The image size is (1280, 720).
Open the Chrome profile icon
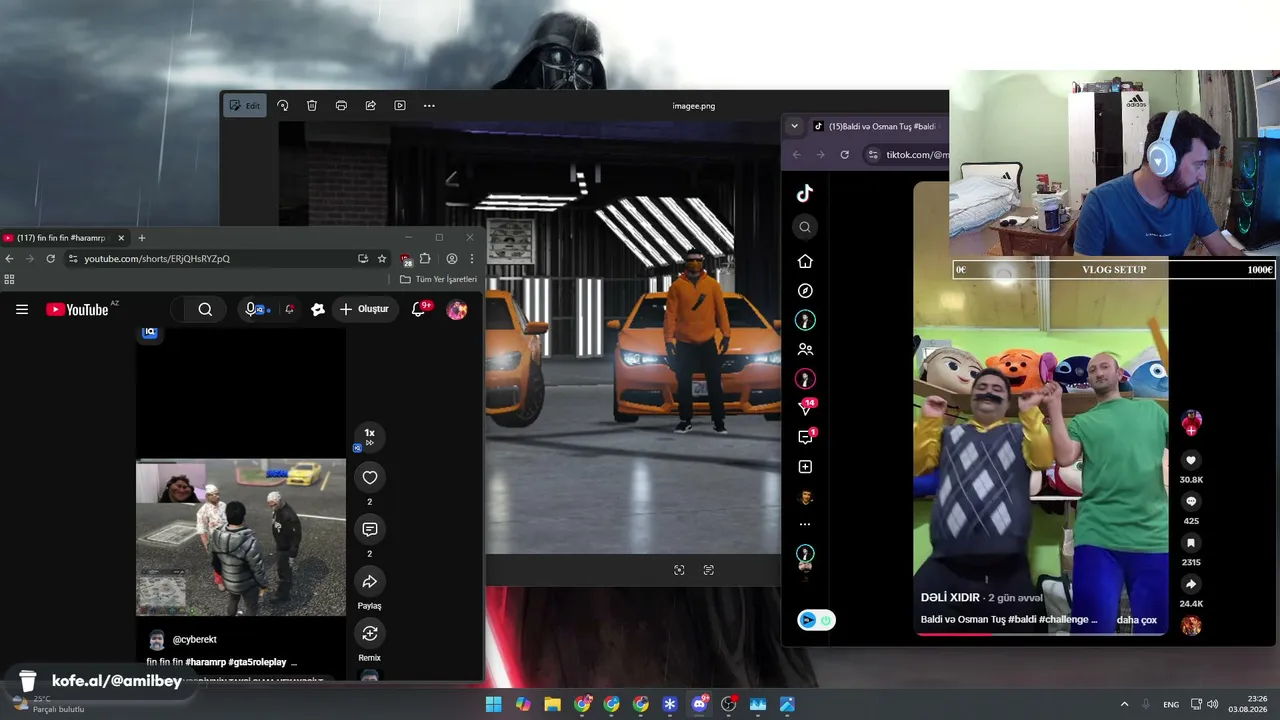click(x=452, y=259)
